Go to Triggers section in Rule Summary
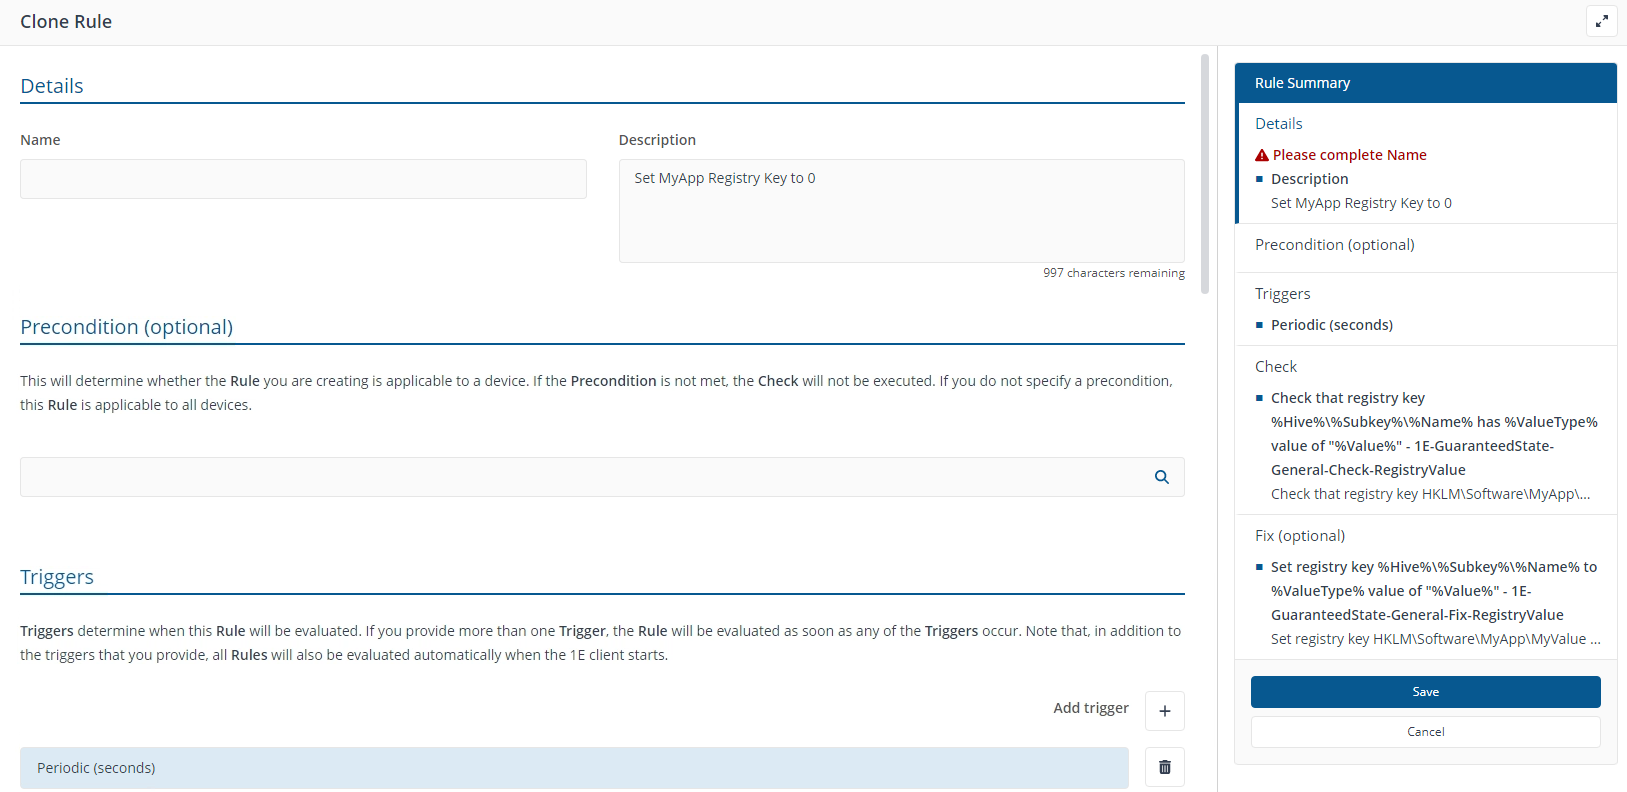 (x=1282, y=294)
